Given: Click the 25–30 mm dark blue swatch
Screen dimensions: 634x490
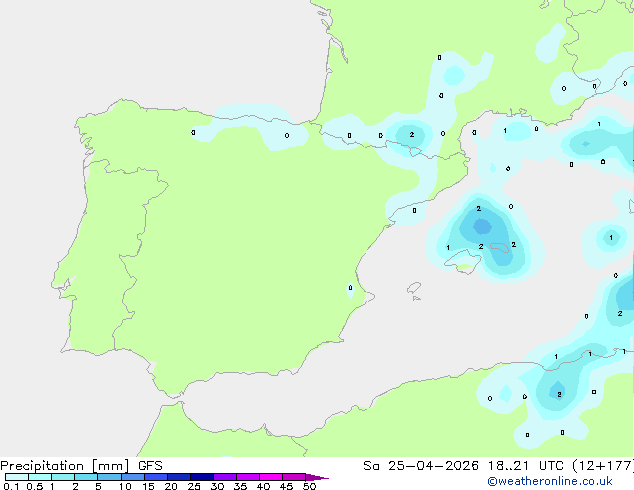Looking at the screenshot, I should point(201,477).
